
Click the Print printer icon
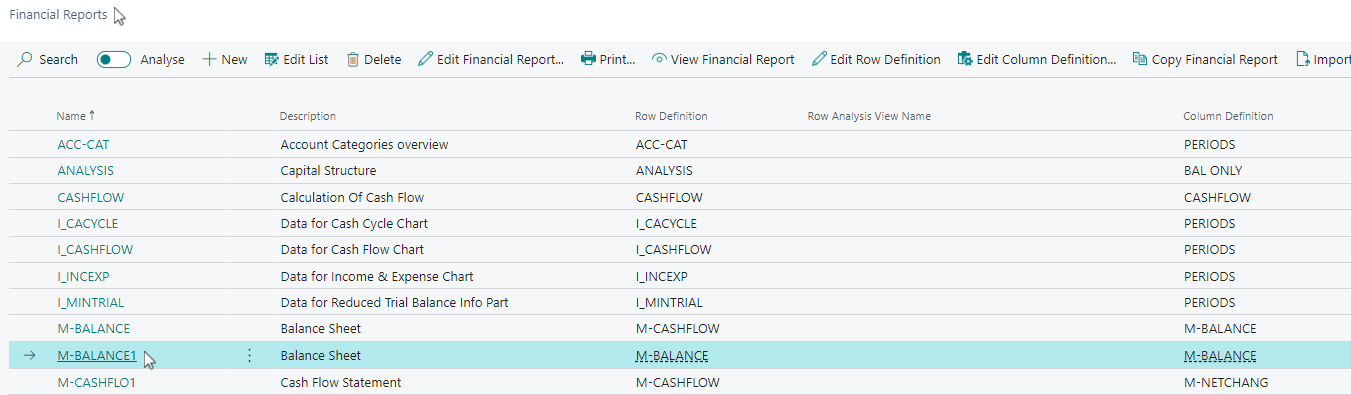(588, 60)
